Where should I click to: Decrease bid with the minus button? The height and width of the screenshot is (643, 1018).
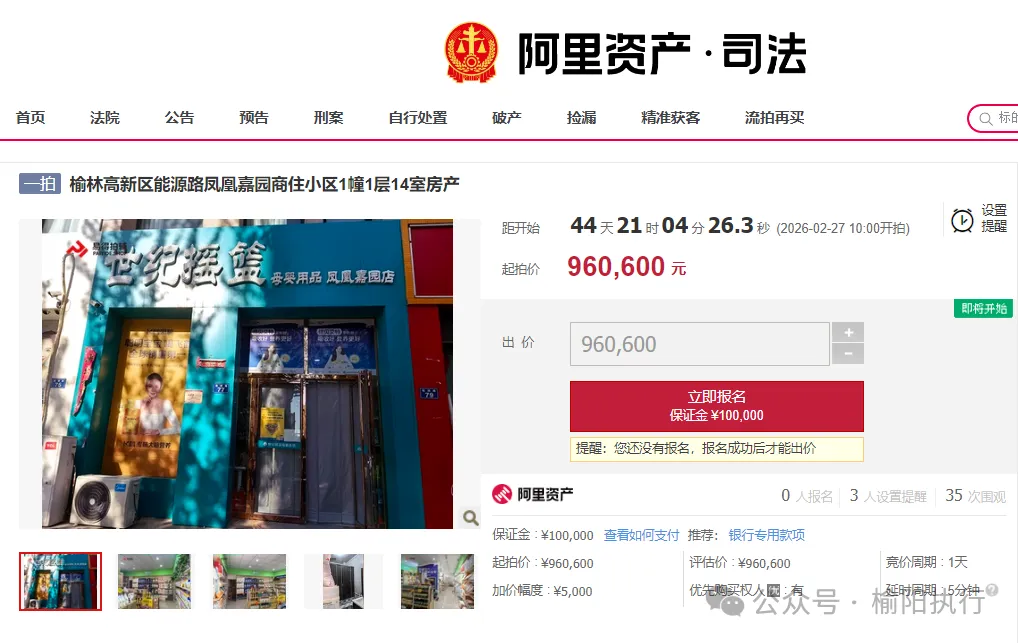click(848, 354)
